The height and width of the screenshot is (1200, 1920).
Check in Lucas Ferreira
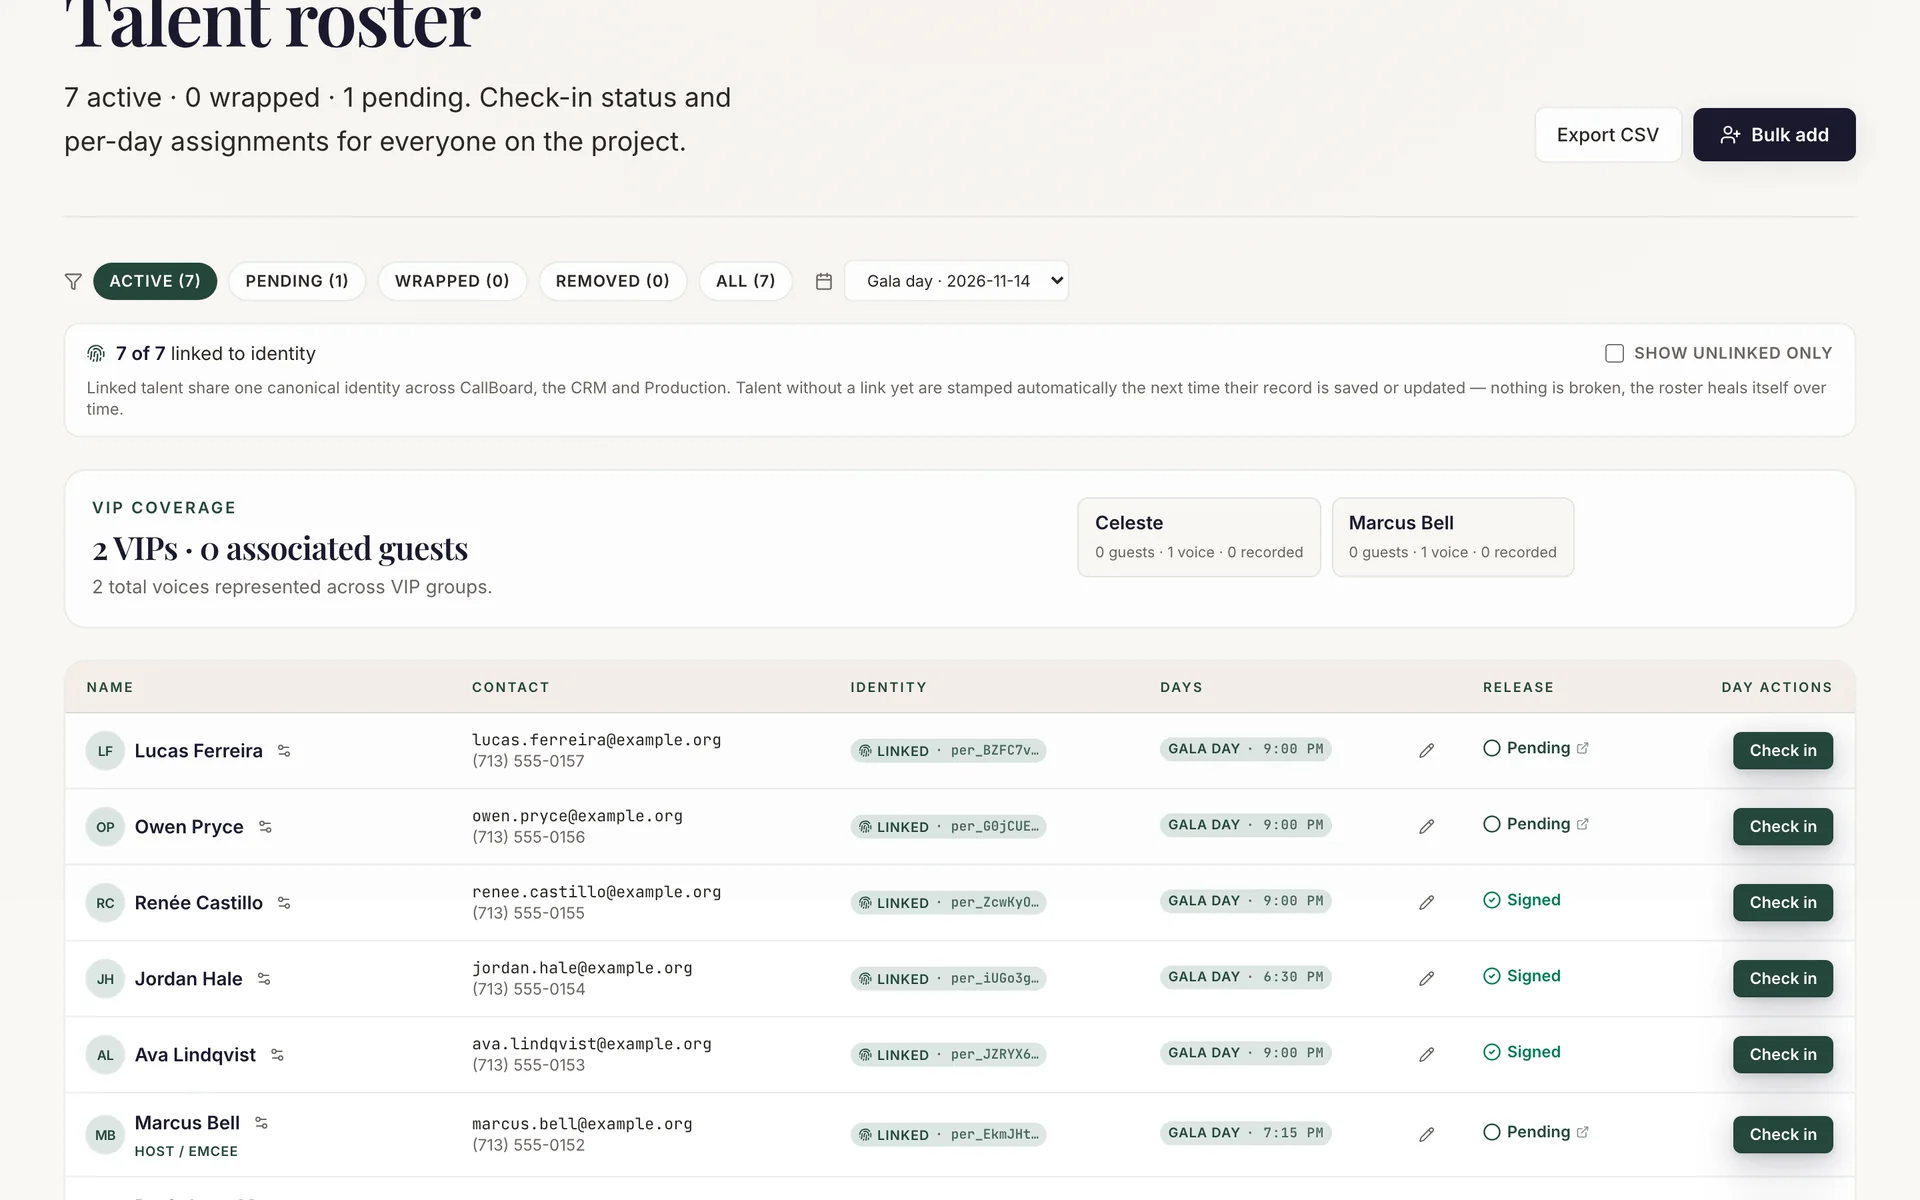point(1783,751)
